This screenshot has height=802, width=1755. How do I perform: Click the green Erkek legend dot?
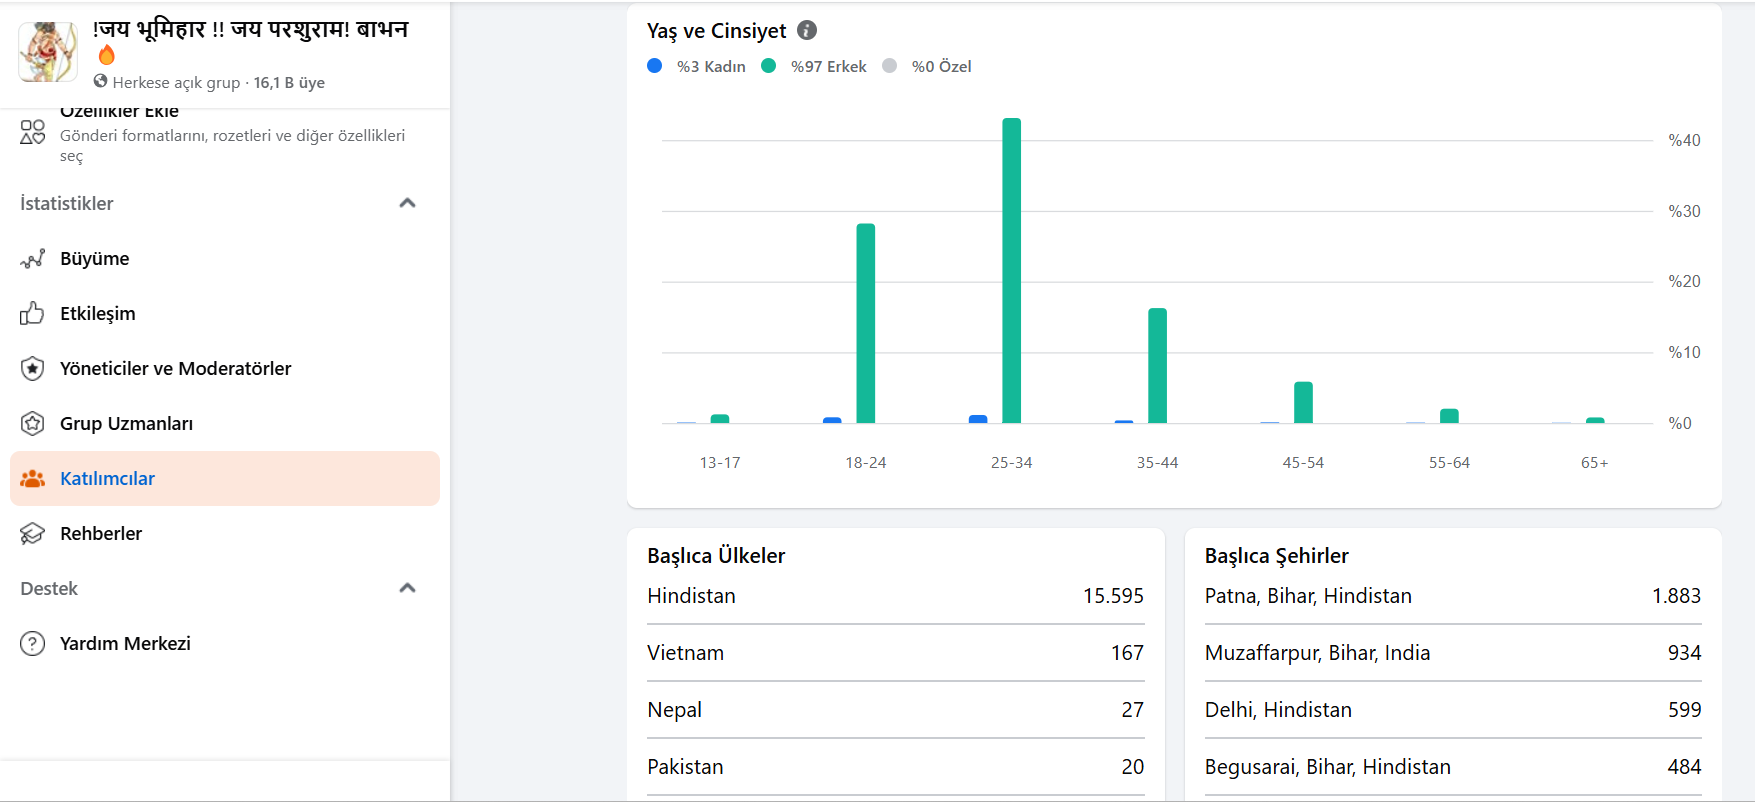[x=769, y=66]
